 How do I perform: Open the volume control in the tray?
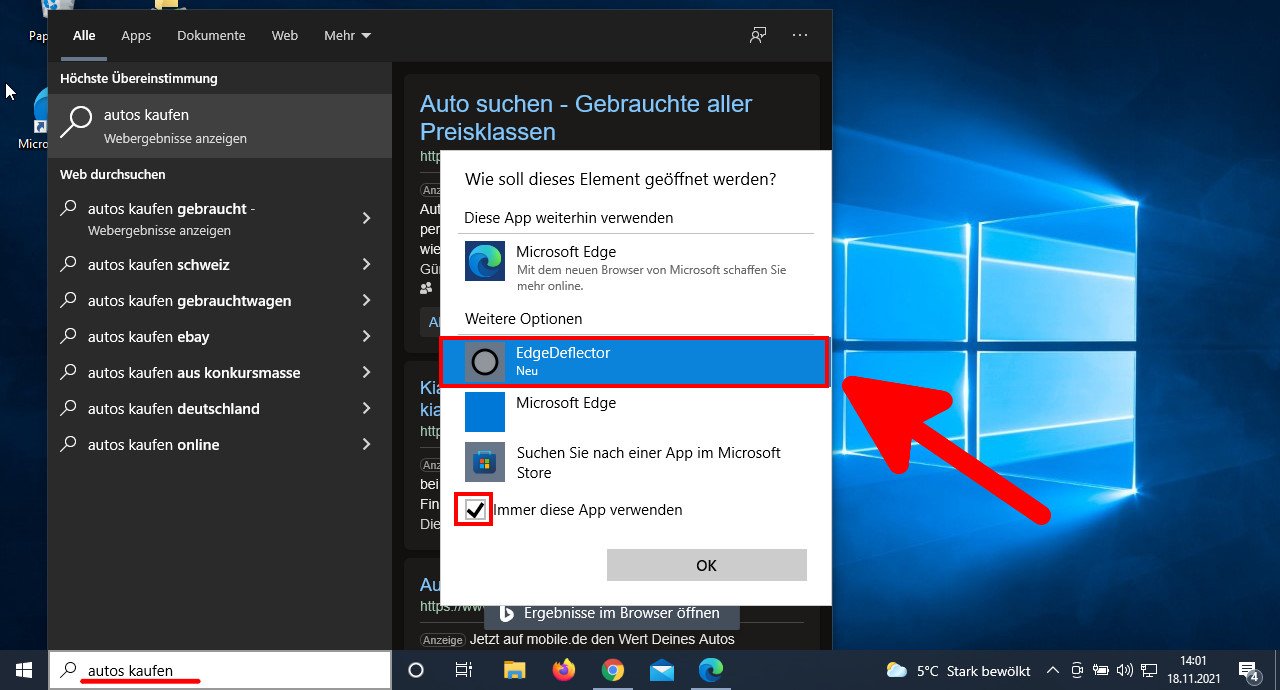pyautogui.click(x=1124, y=670)
